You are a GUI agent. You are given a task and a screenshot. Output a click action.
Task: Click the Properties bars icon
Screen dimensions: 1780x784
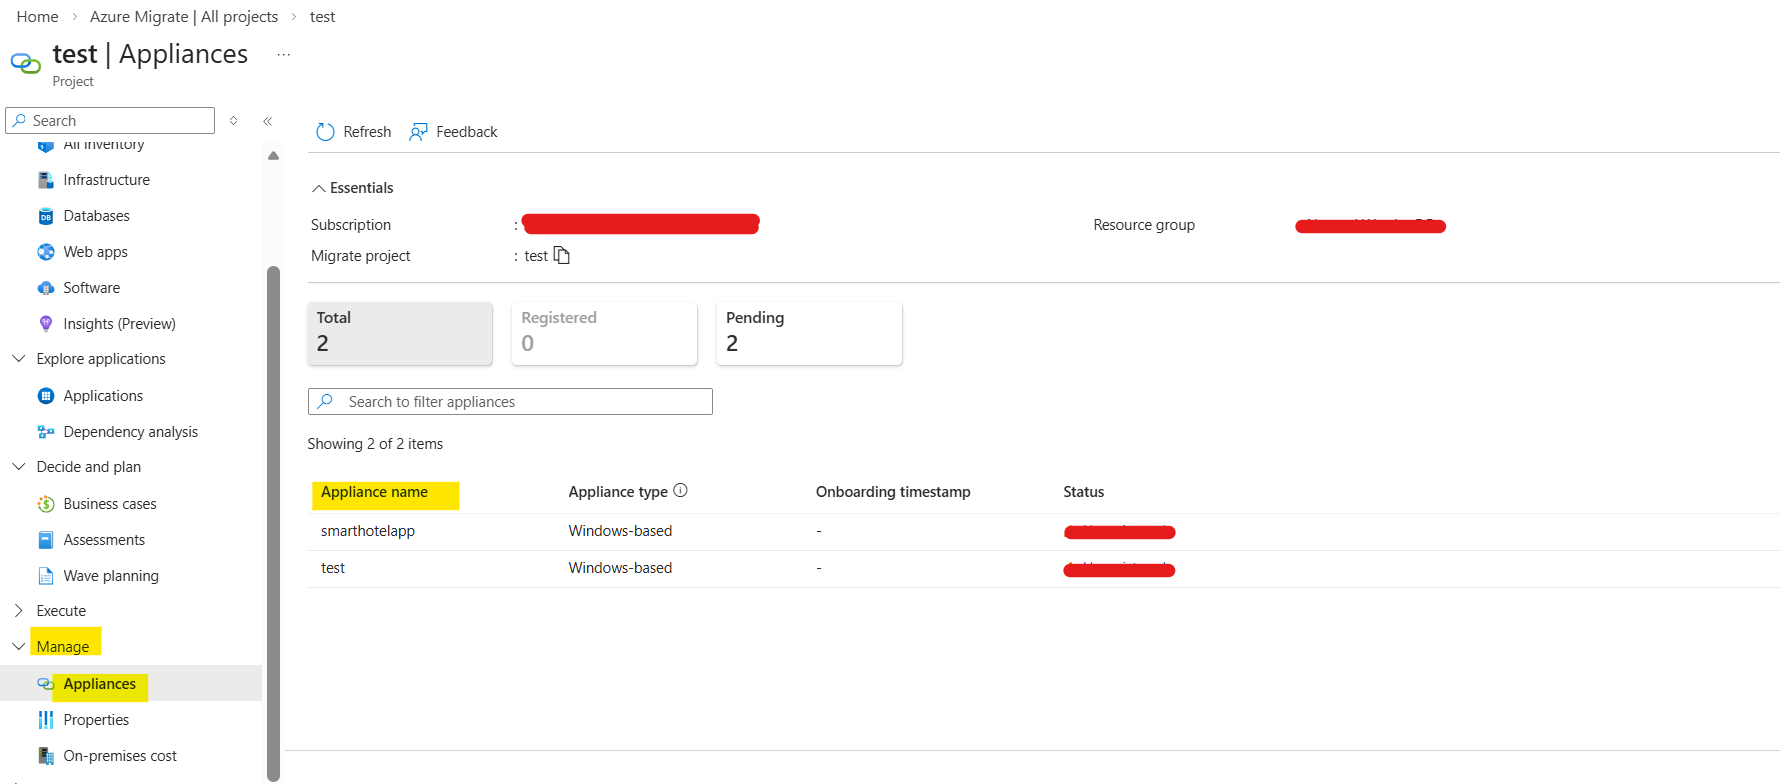[x=46, y=720]
